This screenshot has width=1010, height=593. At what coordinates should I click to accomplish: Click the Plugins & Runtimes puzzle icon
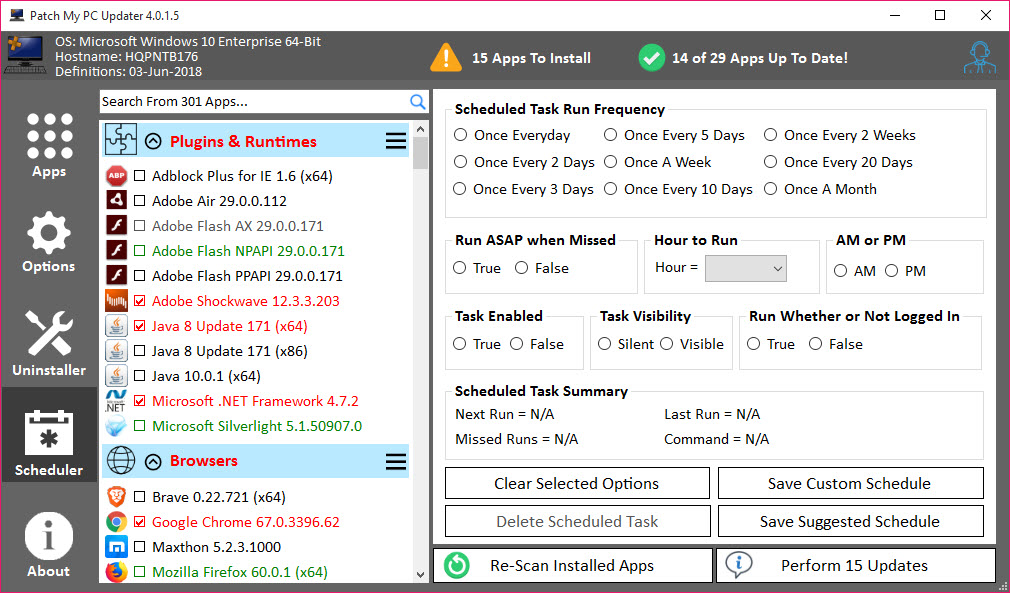click(x=120, y=140)
